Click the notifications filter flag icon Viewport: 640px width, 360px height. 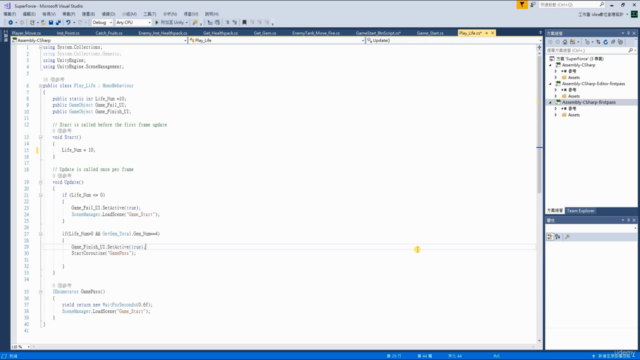click(522, 4)
